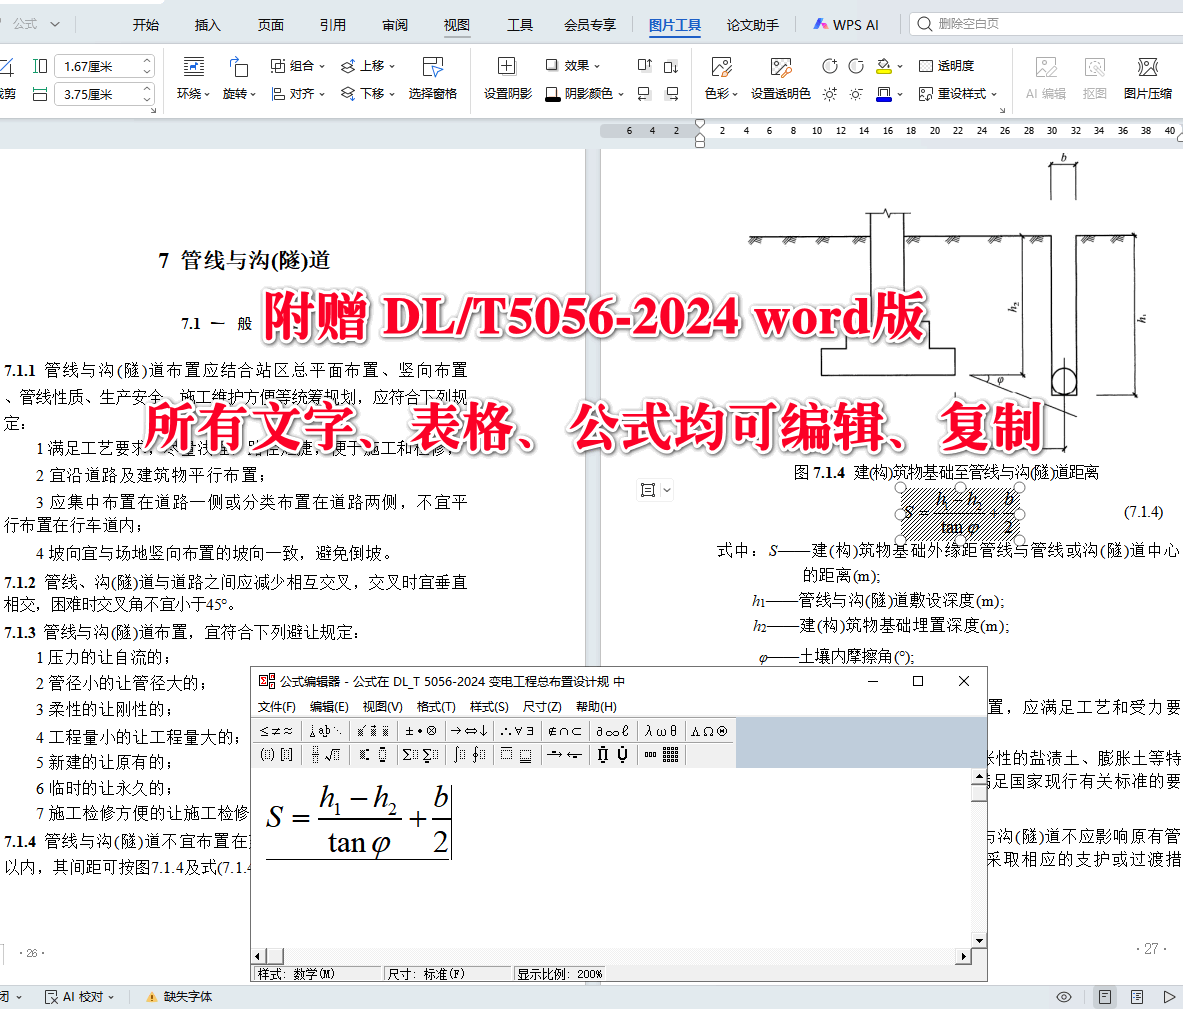Open uppercase Greek letters palette (ΛΩ)

pyautogui.click(x=709, y=731)
